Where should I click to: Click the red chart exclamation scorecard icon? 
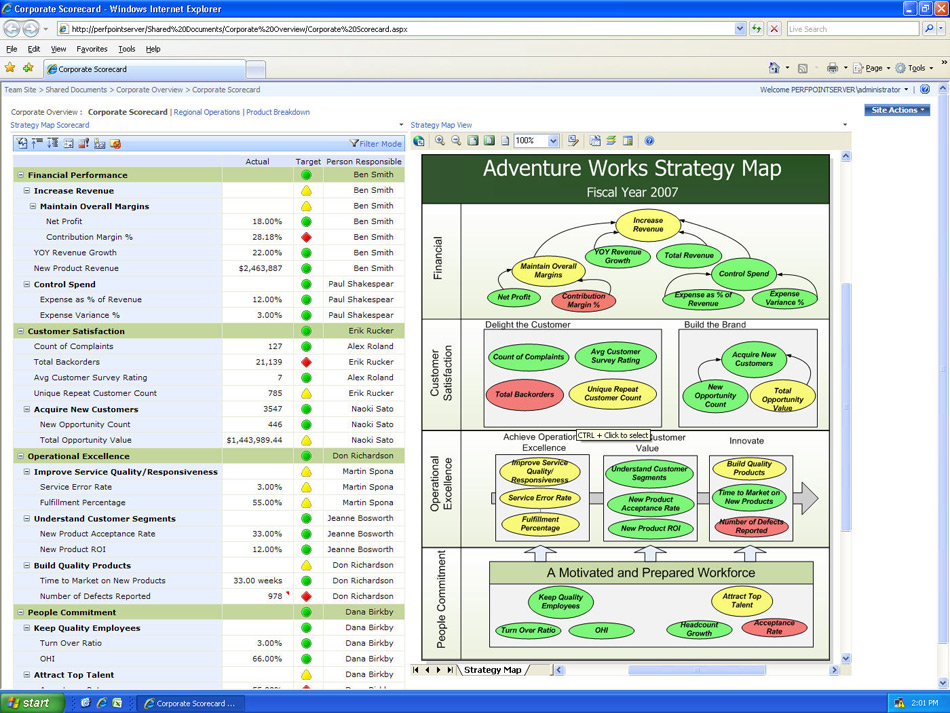click(84, 144)
